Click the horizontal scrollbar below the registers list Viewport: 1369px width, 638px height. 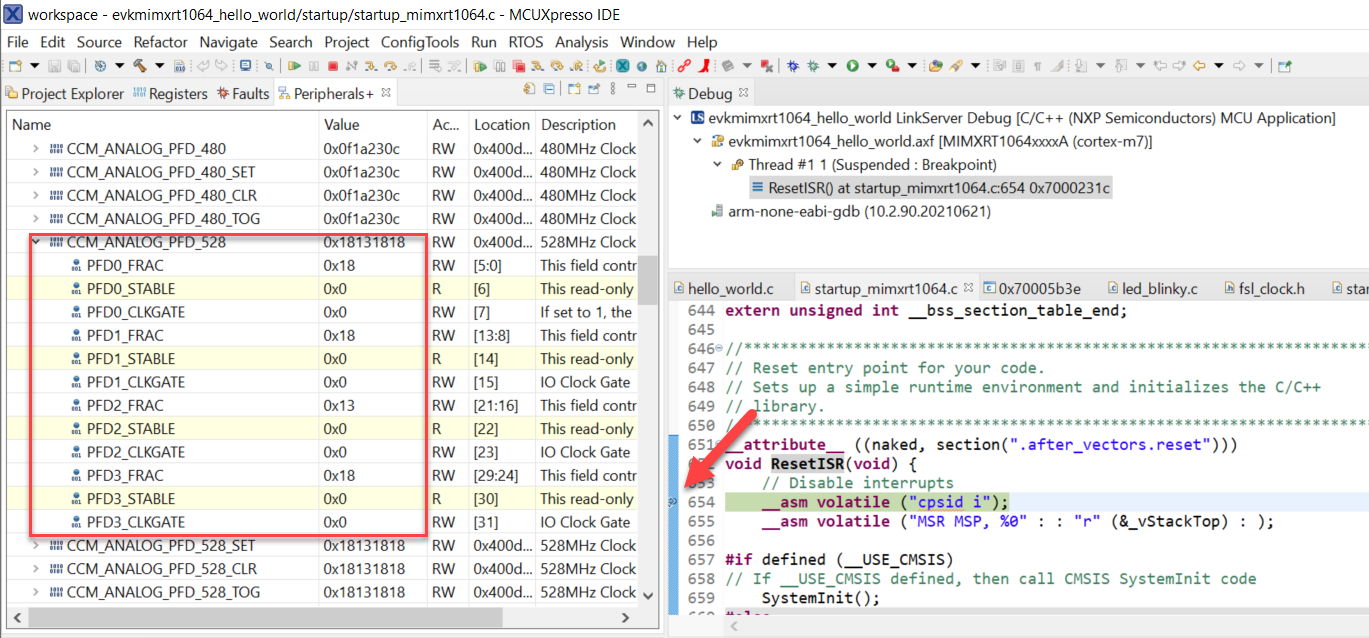tap(300, 620)
